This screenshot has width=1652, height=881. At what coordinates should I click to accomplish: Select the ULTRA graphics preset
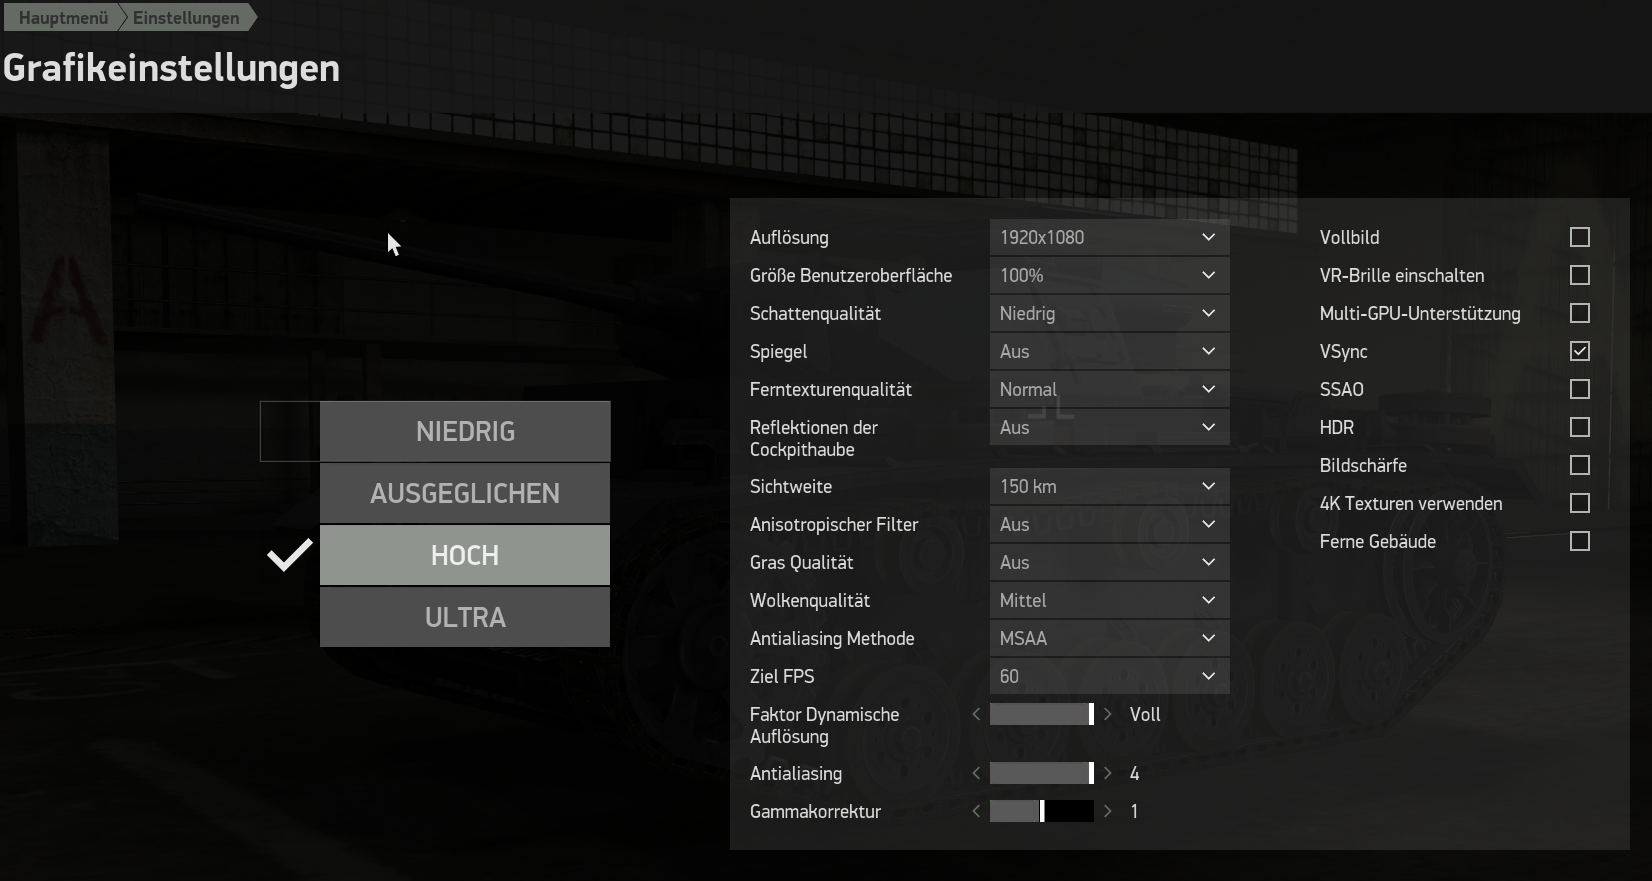(465, 617)
